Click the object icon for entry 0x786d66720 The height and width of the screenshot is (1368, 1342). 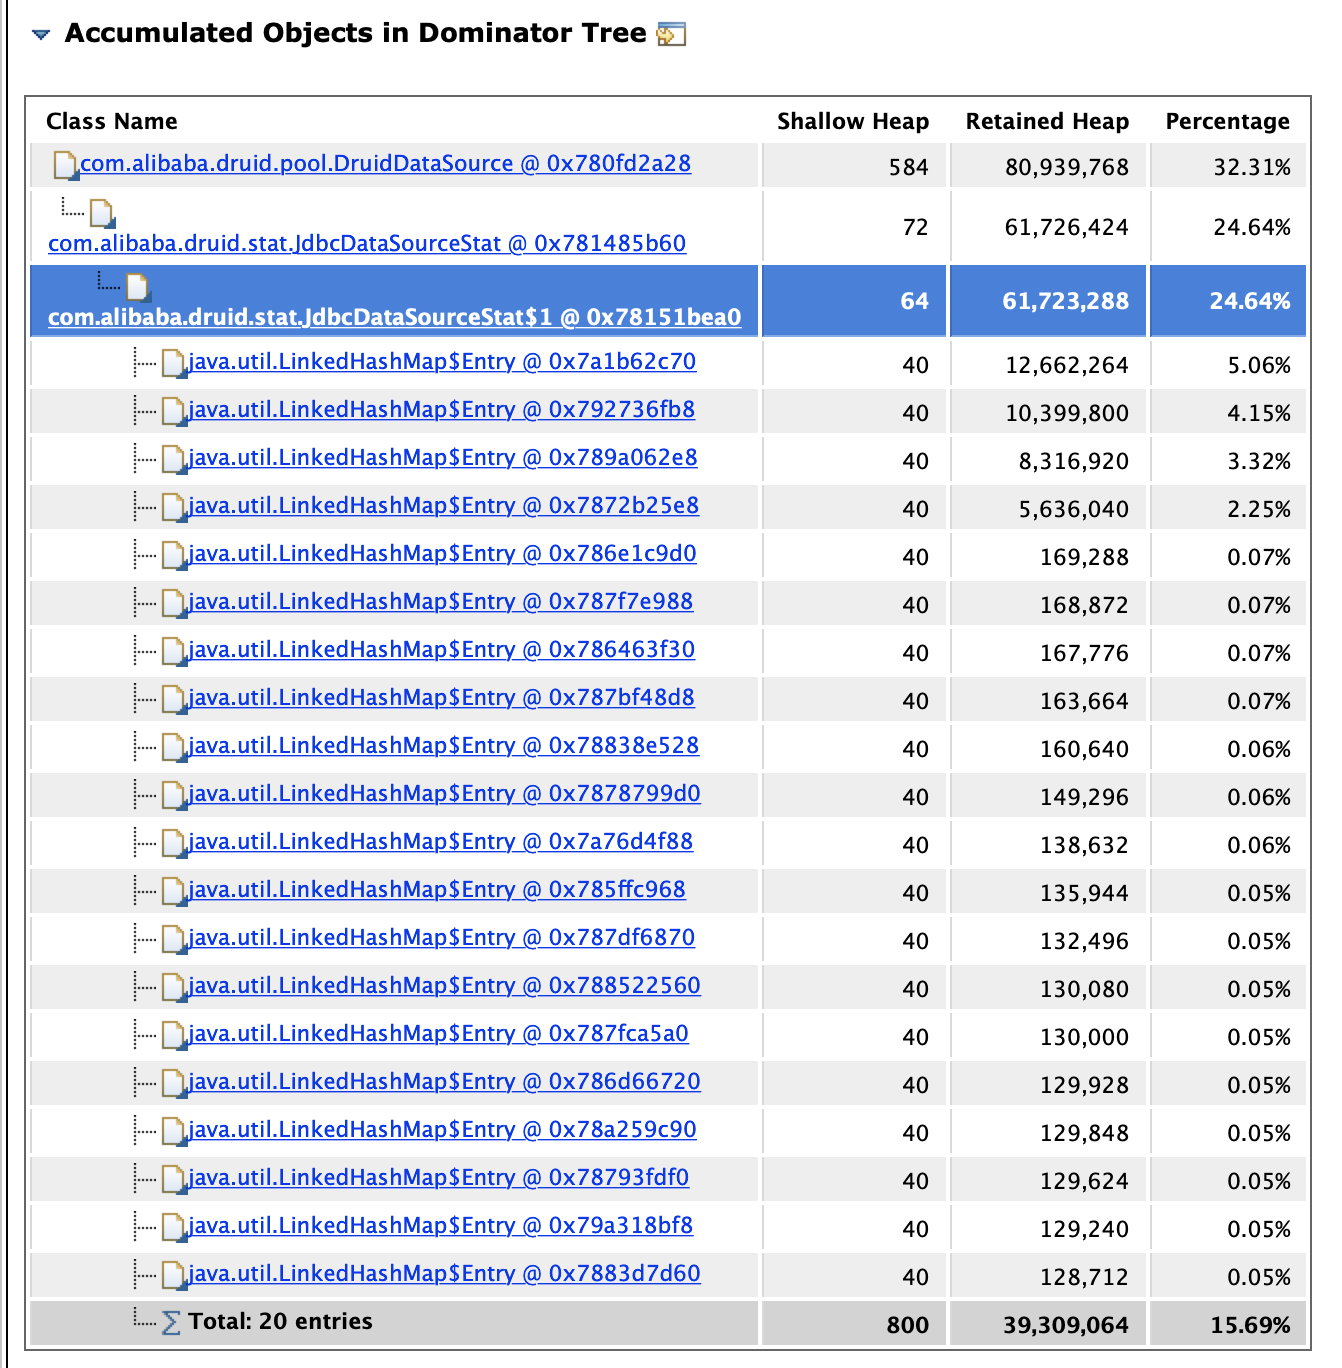(174, 1083)
